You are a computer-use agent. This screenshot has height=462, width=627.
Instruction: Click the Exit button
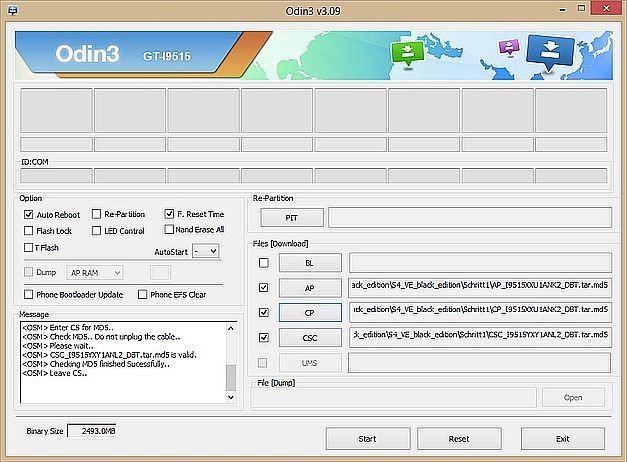pyautogui.click(x=563, y=439)
